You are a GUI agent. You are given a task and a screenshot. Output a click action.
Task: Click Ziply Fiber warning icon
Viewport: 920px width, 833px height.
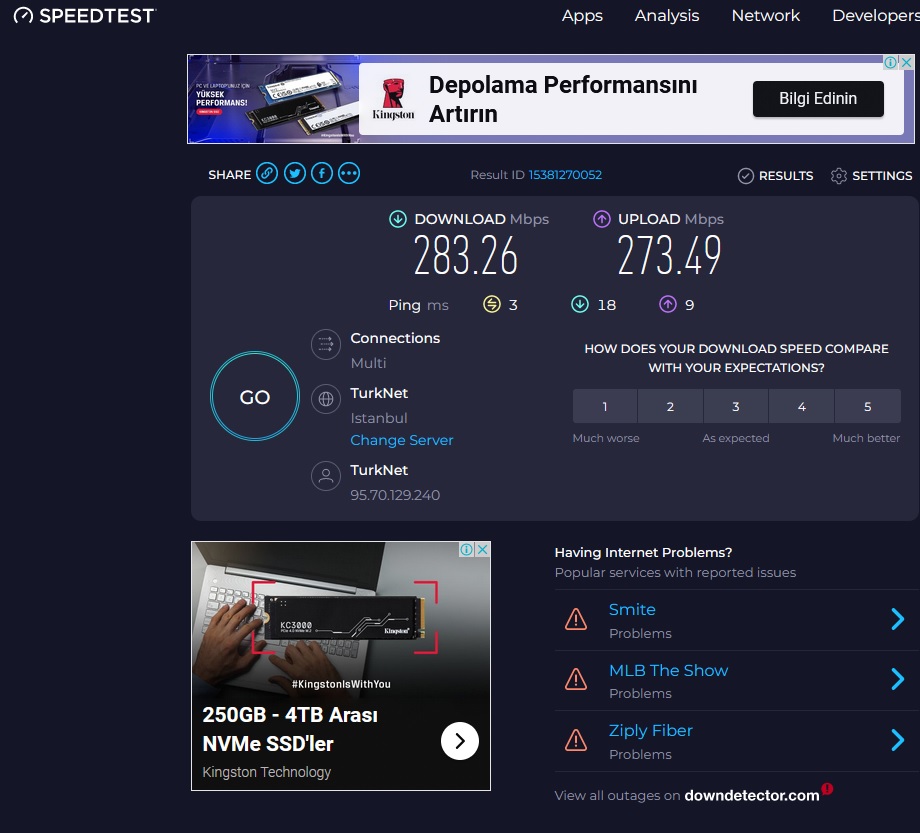click(x=576, y=740)
